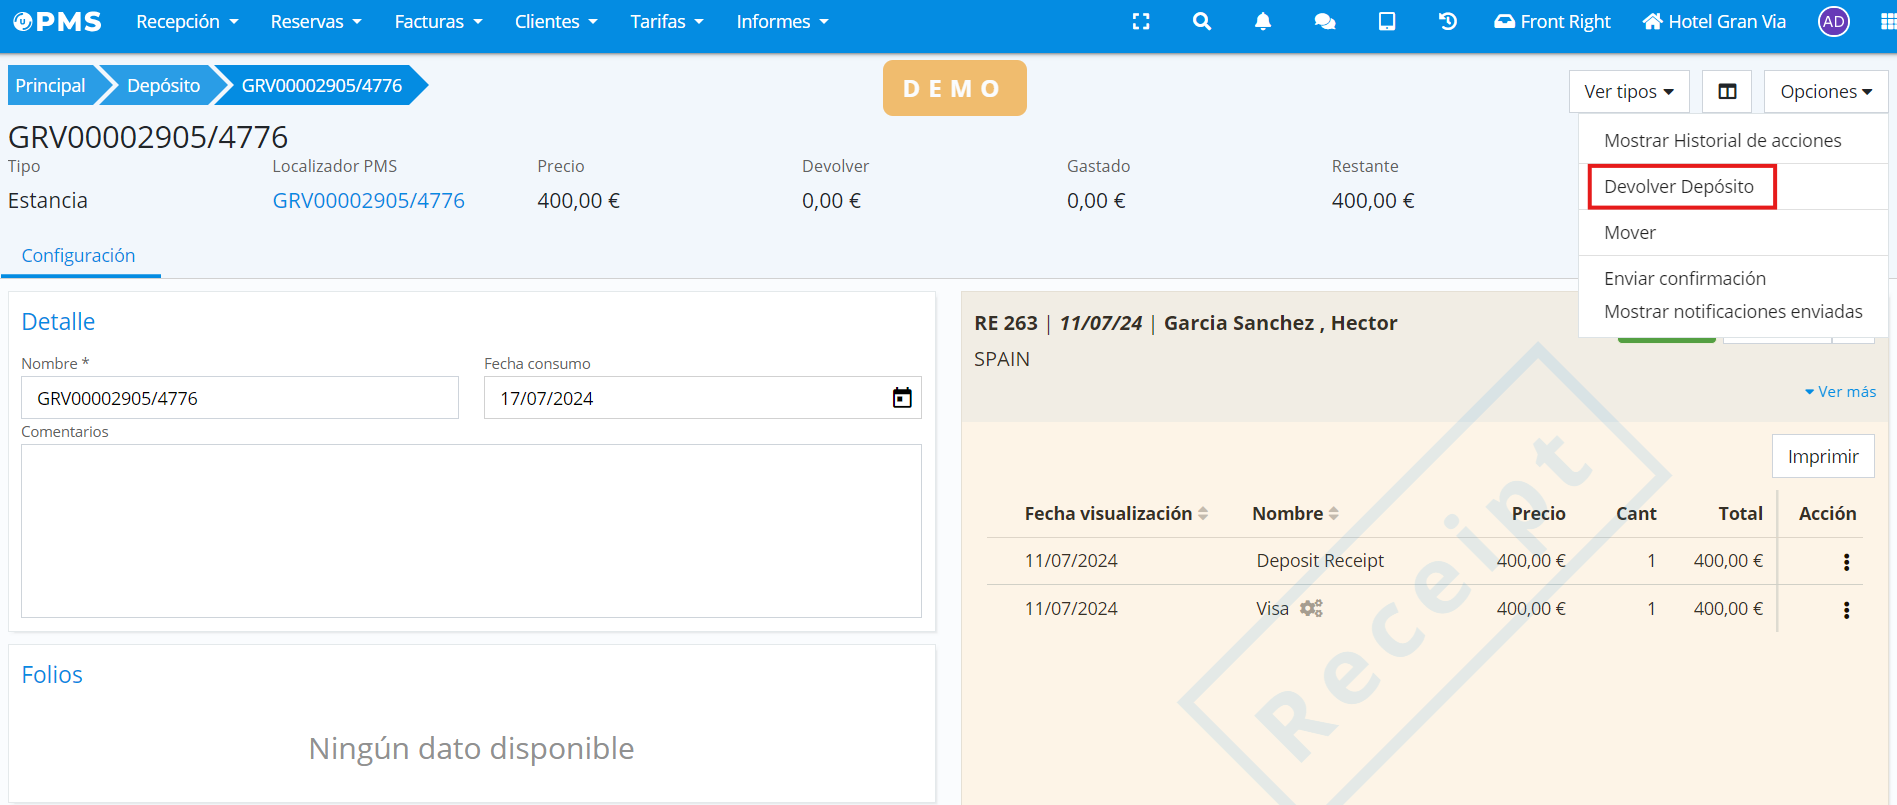Select Devolver Depósito from Opciones menu

(1679, 187)
